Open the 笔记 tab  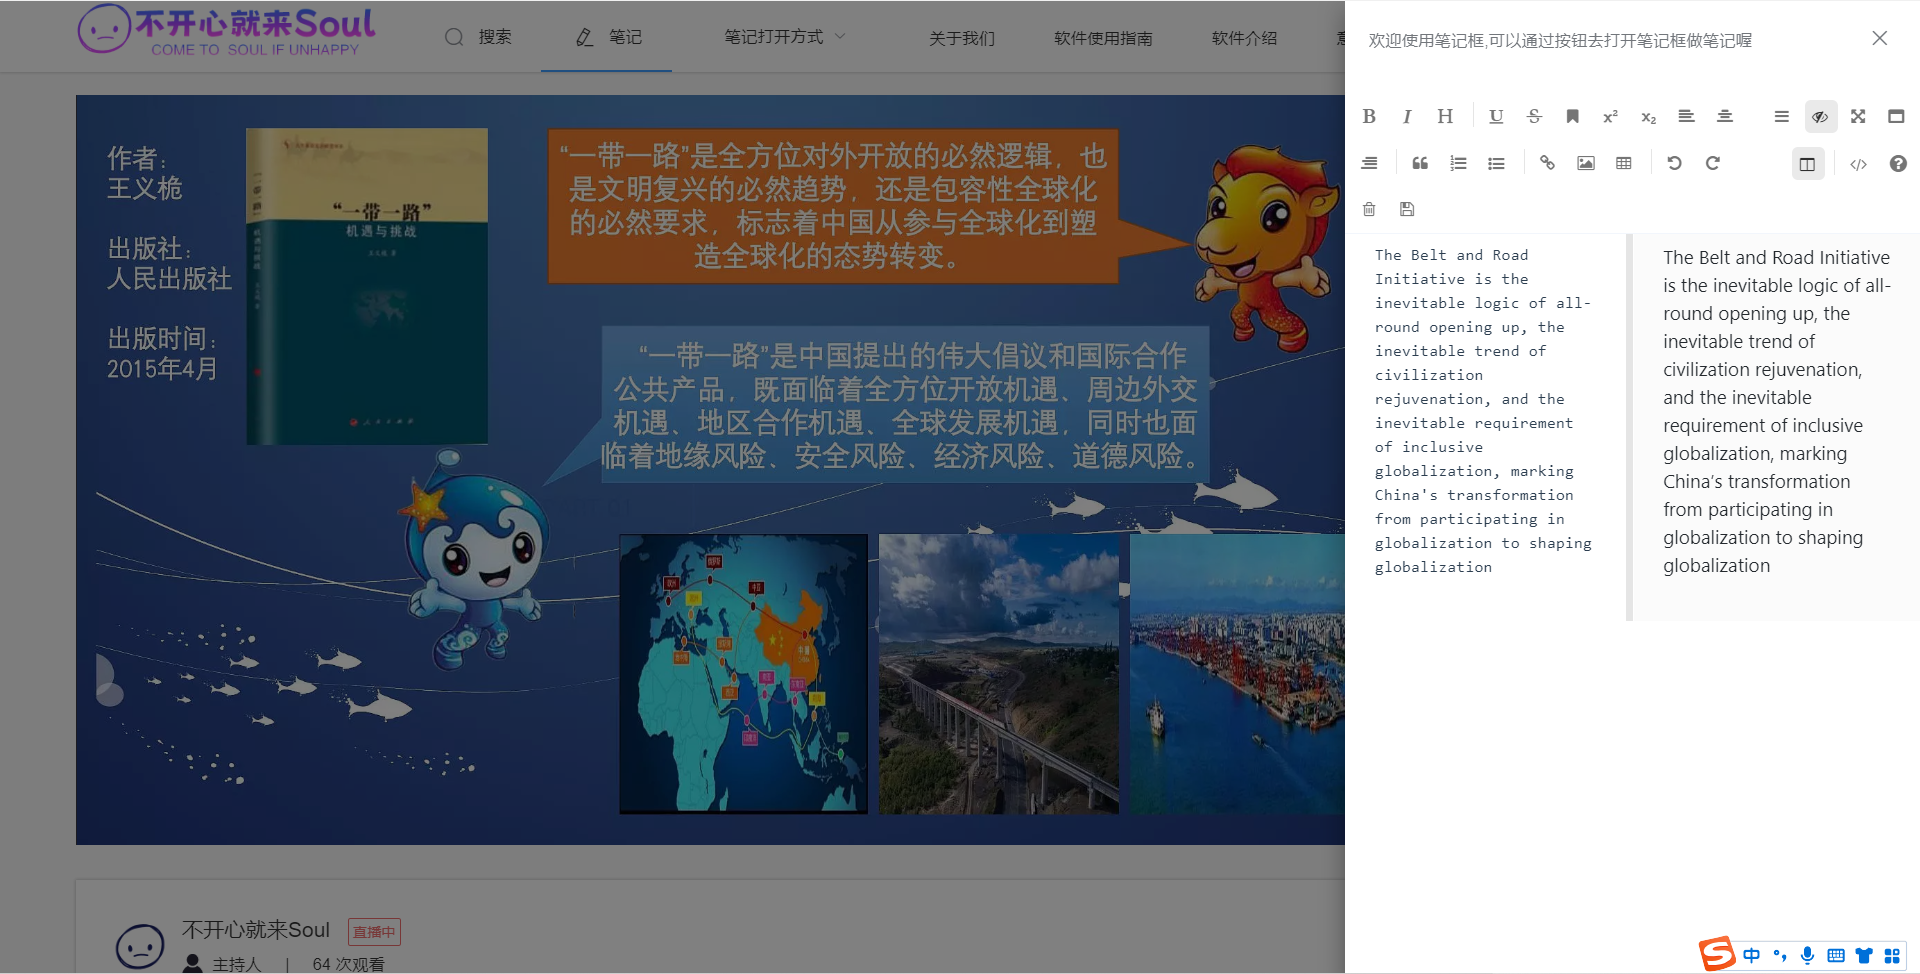pos(607,37)
